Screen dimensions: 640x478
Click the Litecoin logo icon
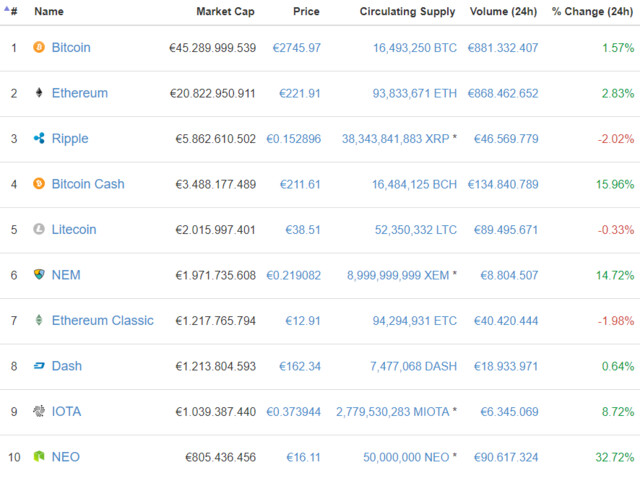[39, 229]
